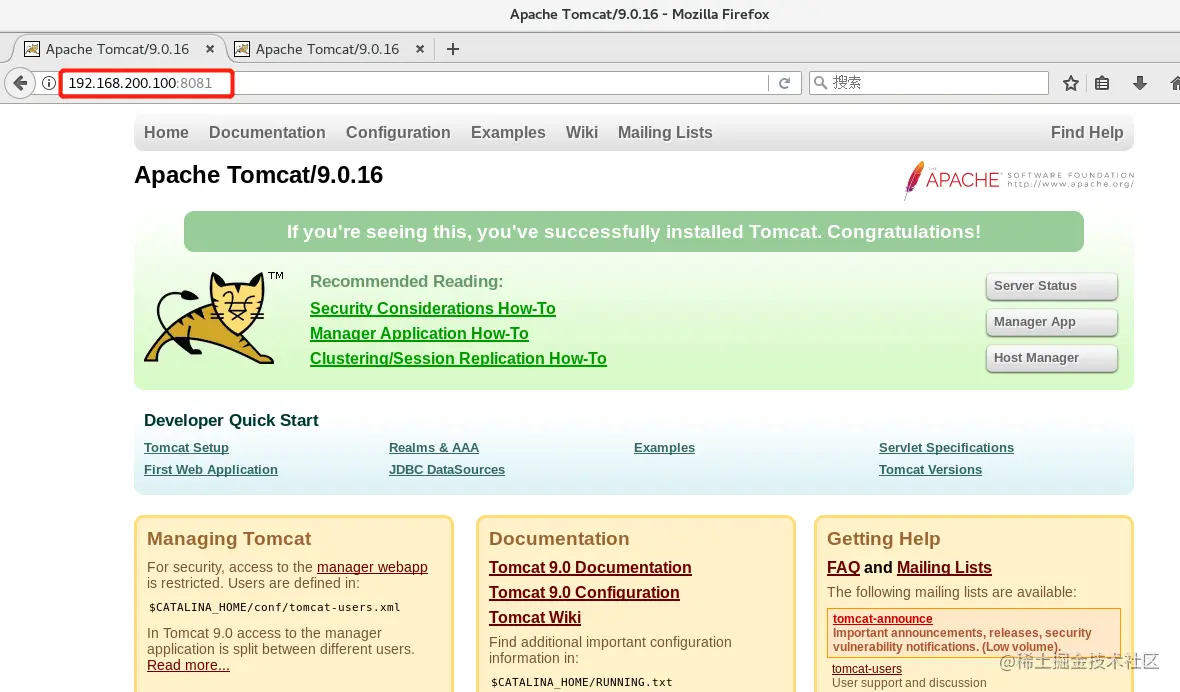The image size is (1180, 692).
Task: Open the site information icon in address bar
Action: tap(49, 83)
